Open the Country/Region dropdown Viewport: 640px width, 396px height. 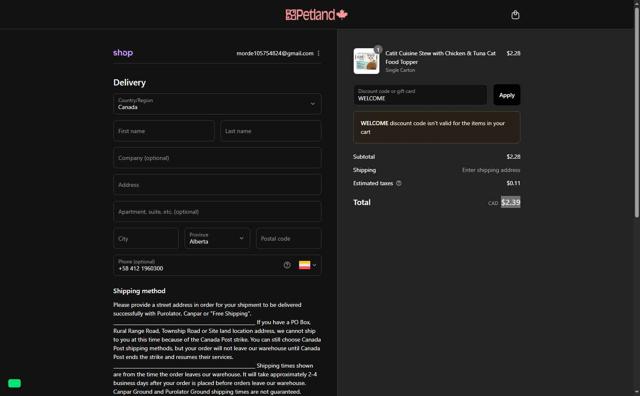(217, 104)
